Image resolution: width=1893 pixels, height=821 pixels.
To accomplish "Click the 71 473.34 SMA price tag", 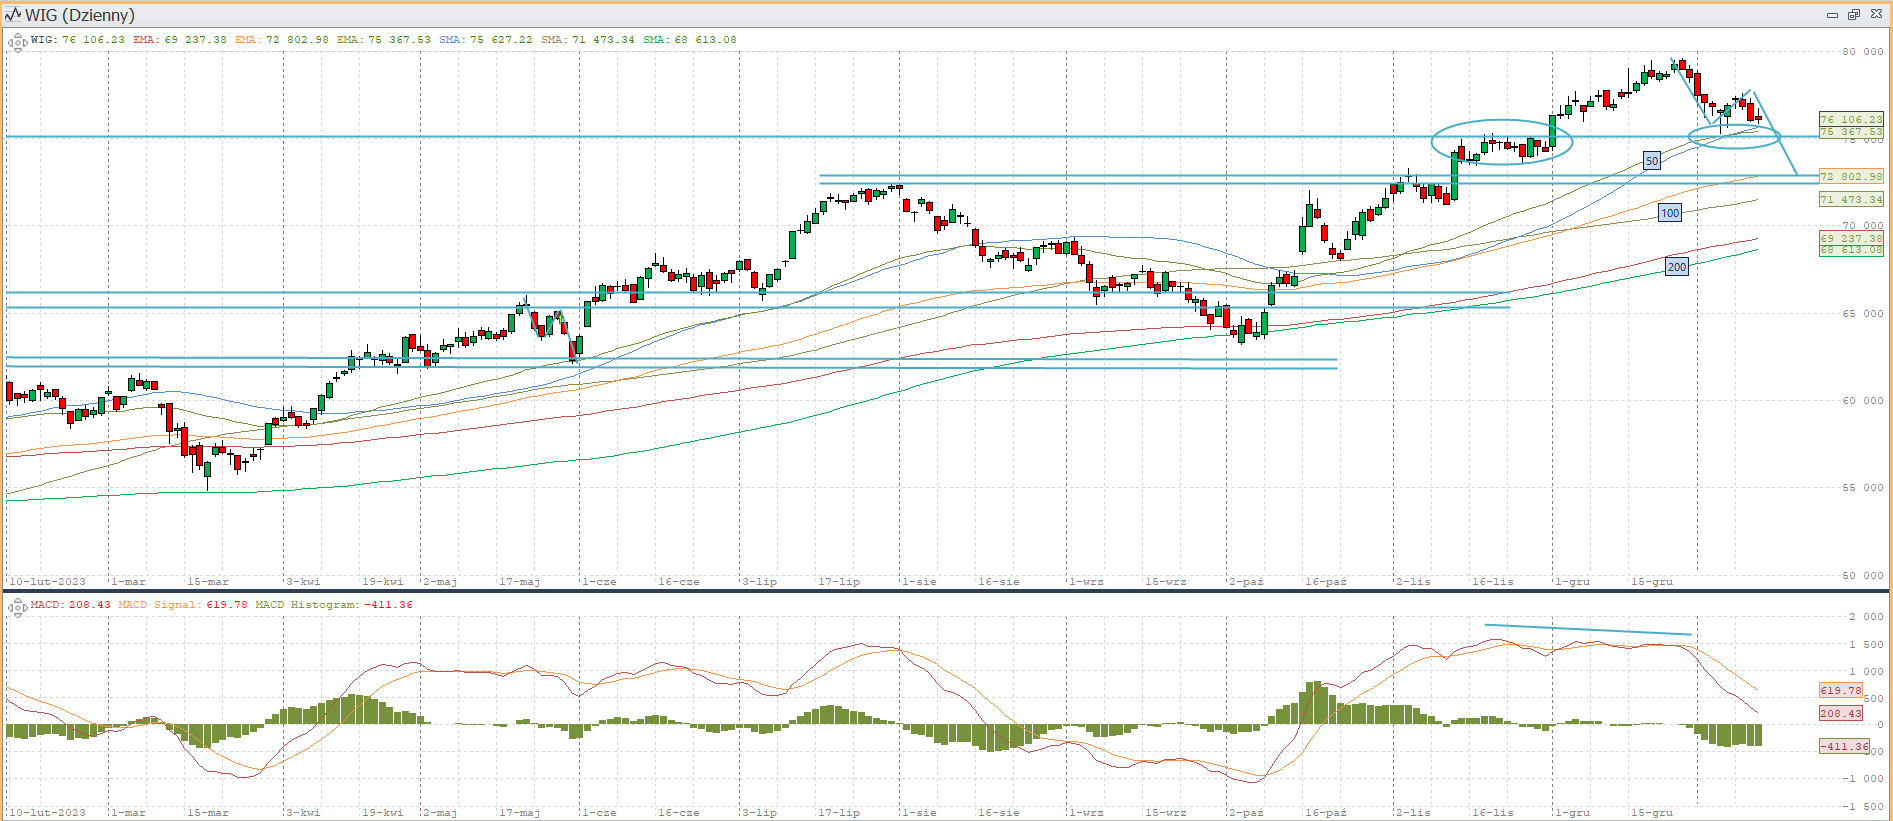I will coord(1850,200).
